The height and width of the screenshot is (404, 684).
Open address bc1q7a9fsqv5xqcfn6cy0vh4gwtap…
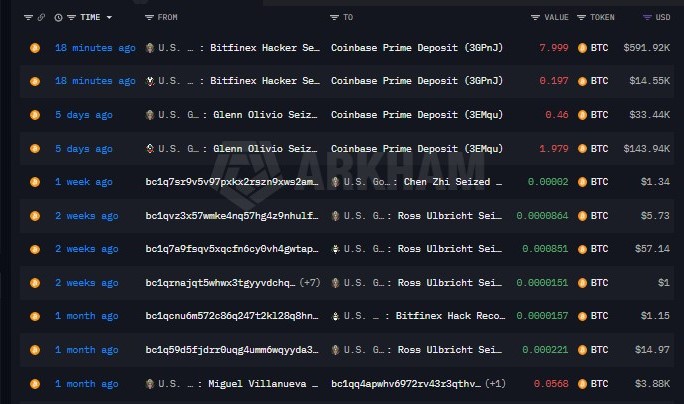[x=232, y=249]
